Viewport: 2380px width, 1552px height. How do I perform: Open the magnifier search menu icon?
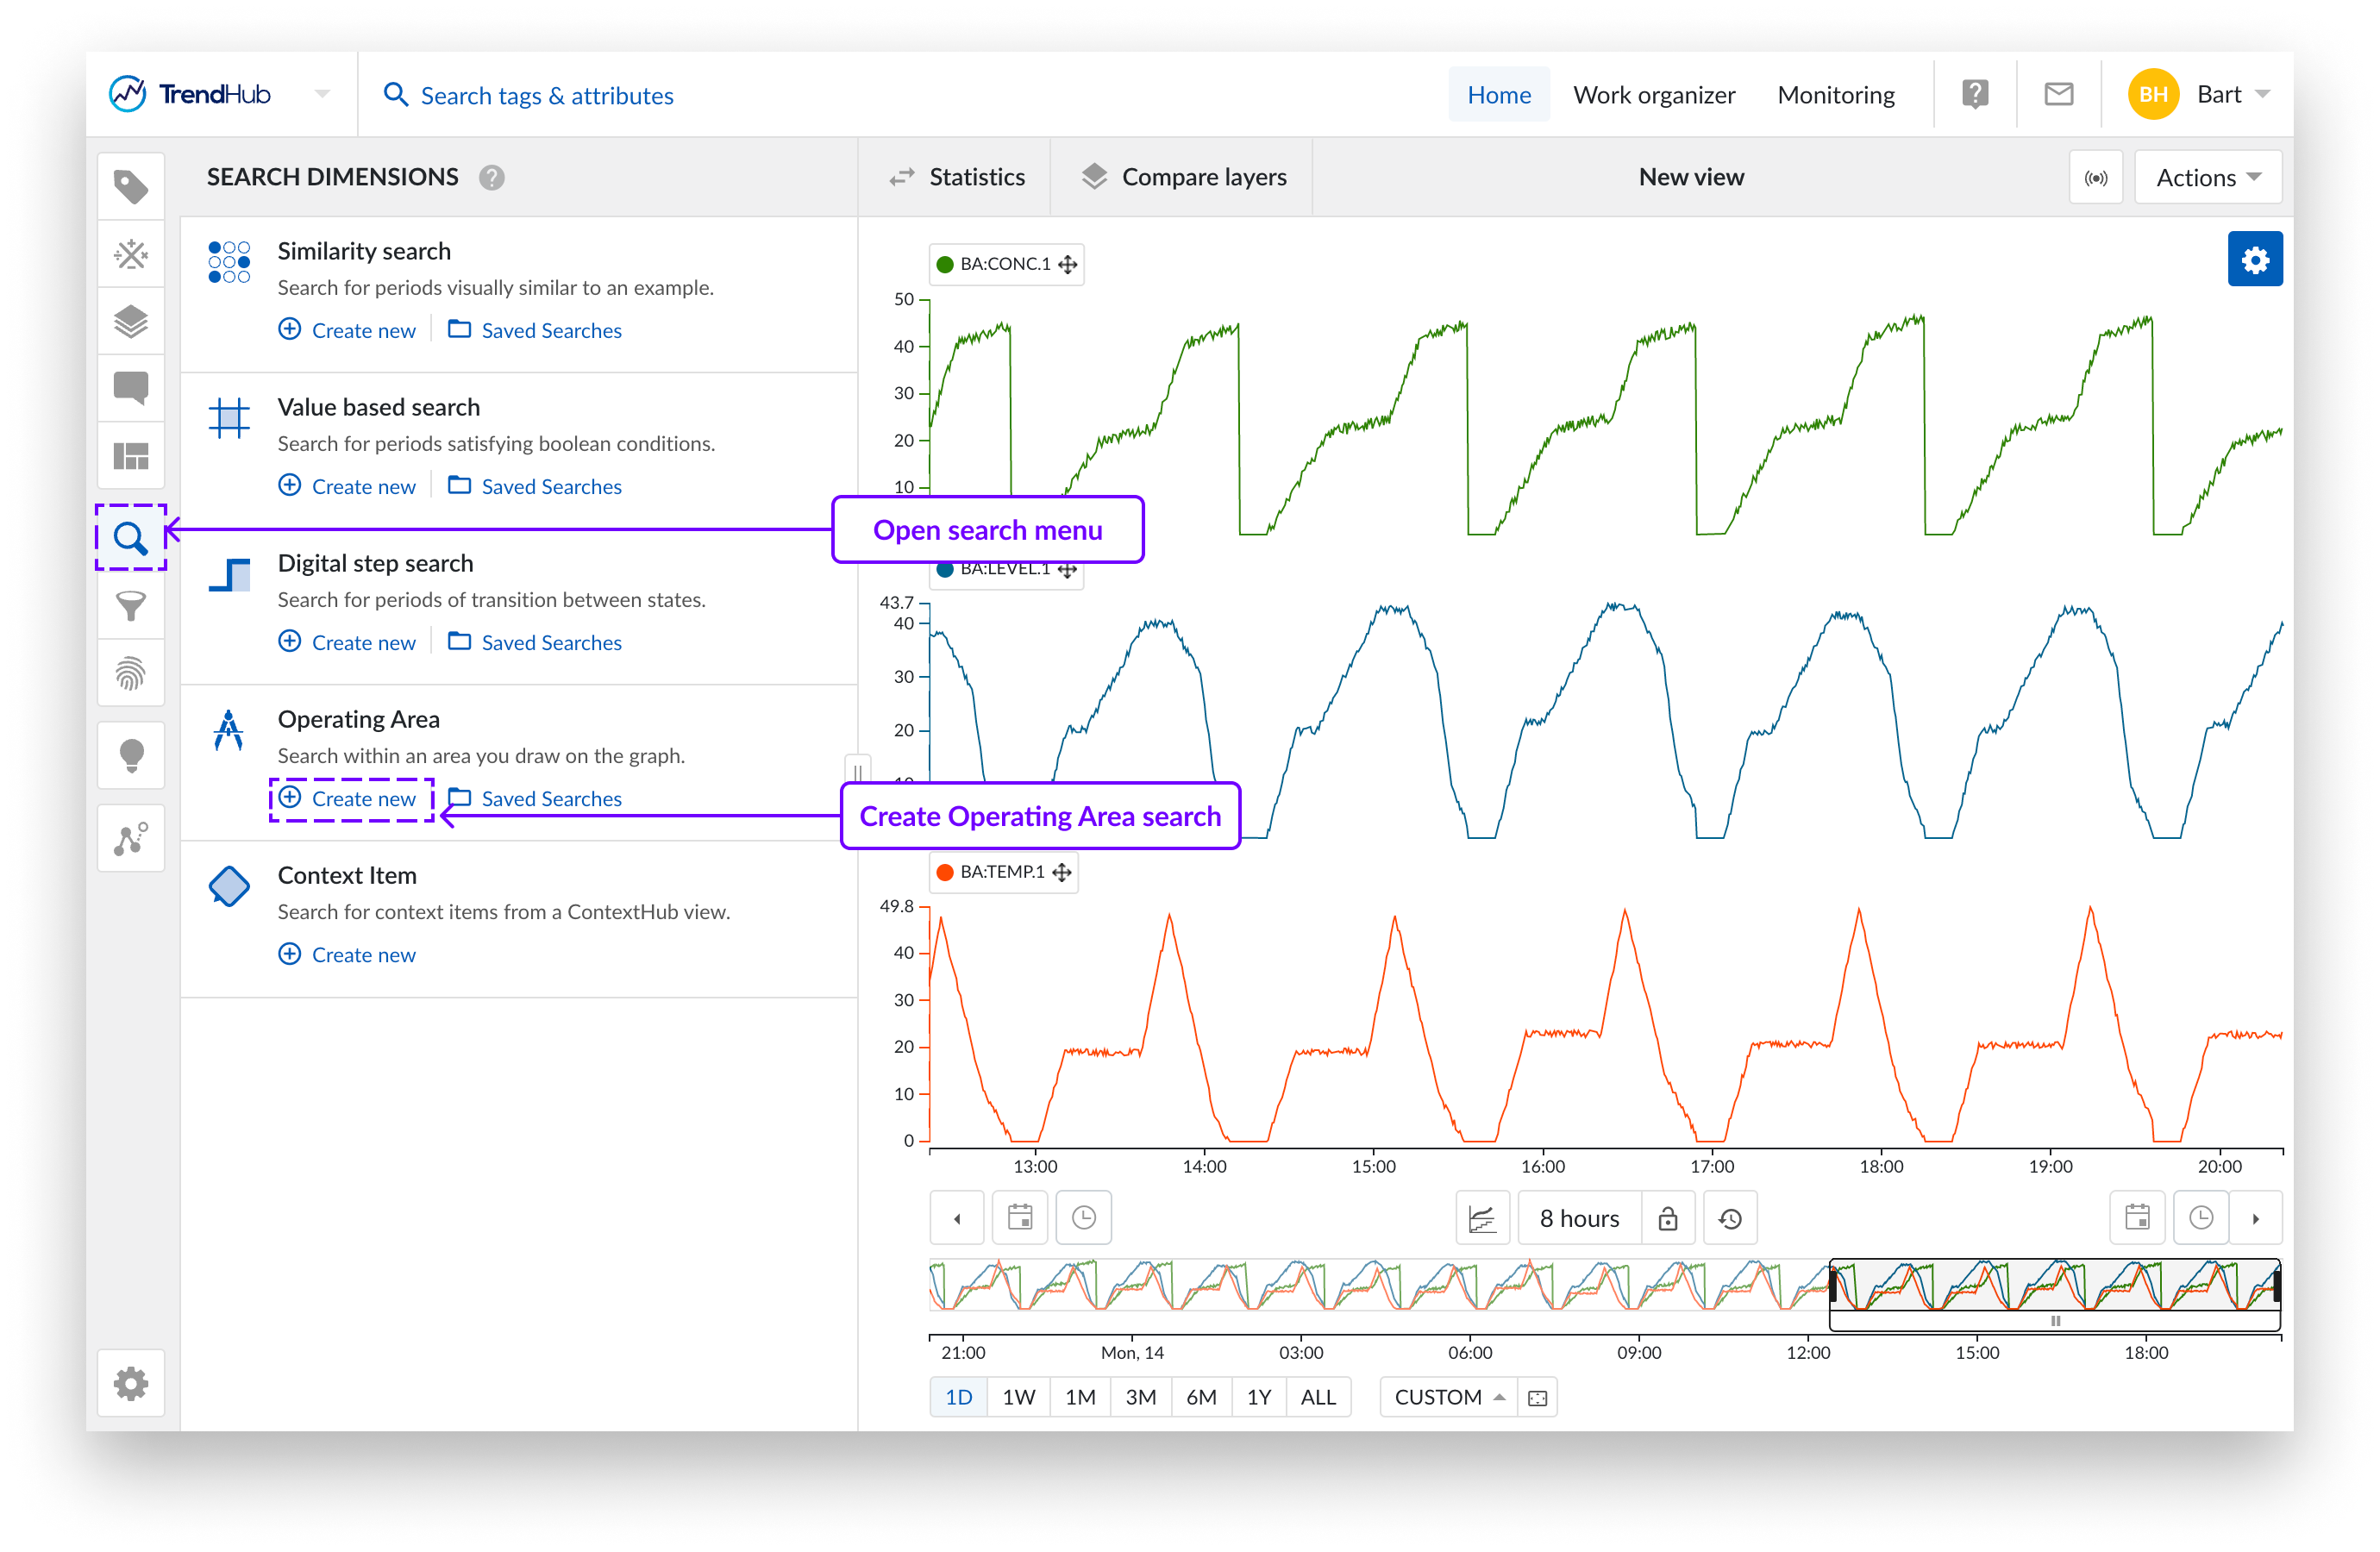pyautogui.click(x=131, y=538)
